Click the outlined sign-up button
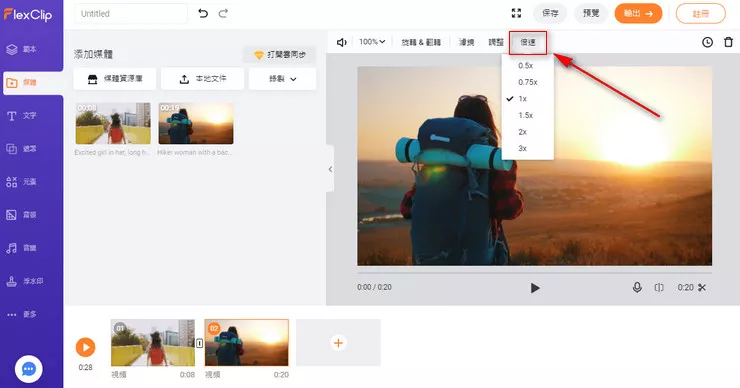 (700, 14)
